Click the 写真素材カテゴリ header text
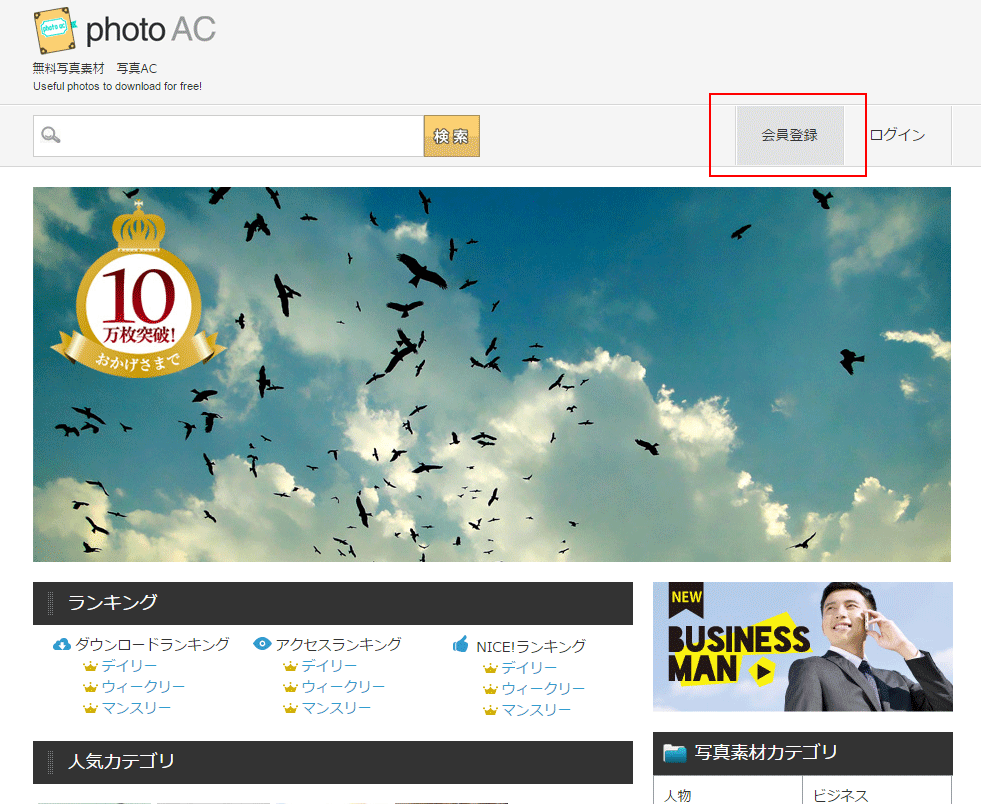Viewport: 981px width, 804px height. (766, 753)
